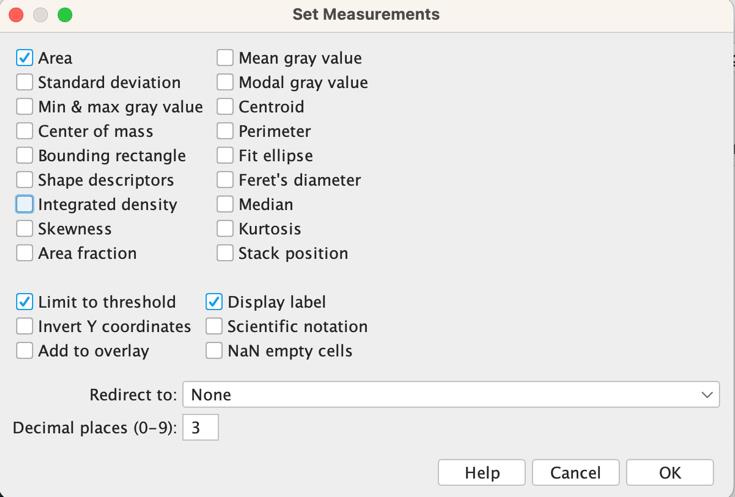Tick the Standard deviation option
This screenshot has height=497, width=735.
pos(24,83)
